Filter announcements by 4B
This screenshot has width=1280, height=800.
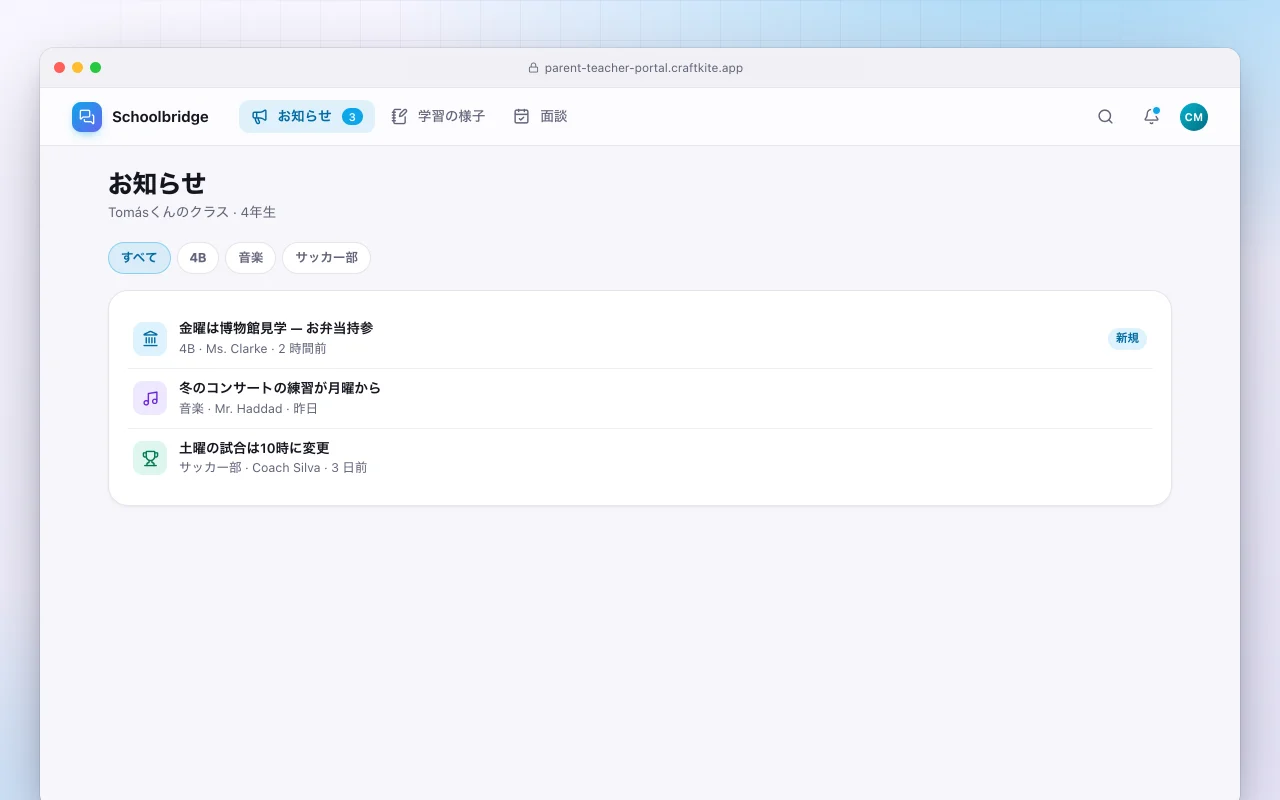(198, 258)
